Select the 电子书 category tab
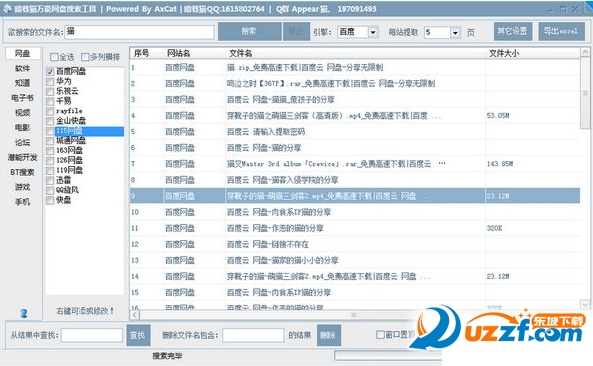The height and width of the screenshot is (366, 593). pyautogui.click(x=23, y=98)
